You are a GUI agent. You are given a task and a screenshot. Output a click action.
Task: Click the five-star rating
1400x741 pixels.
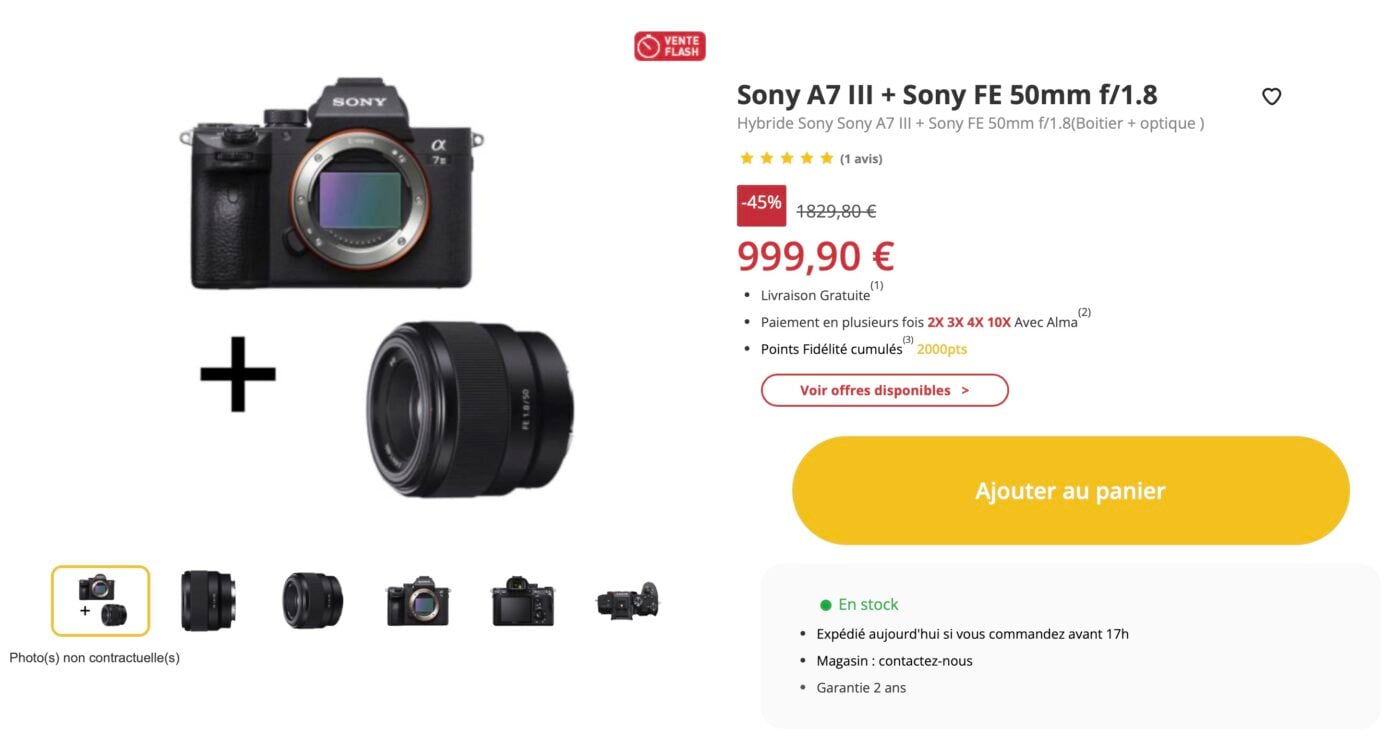[786, 158]
